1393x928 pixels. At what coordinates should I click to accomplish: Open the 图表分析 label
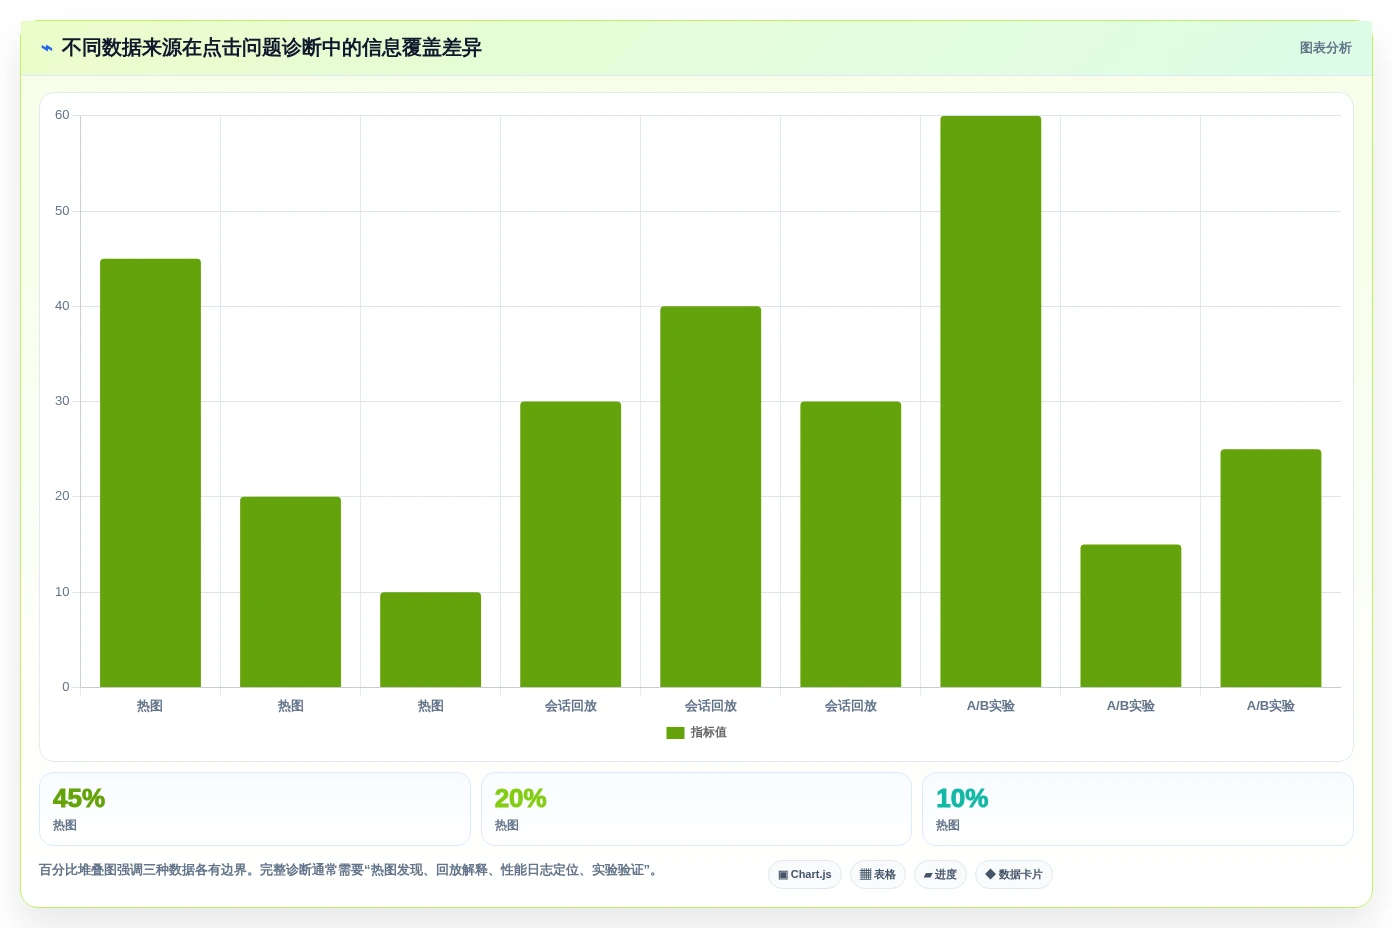[1325, 48]
